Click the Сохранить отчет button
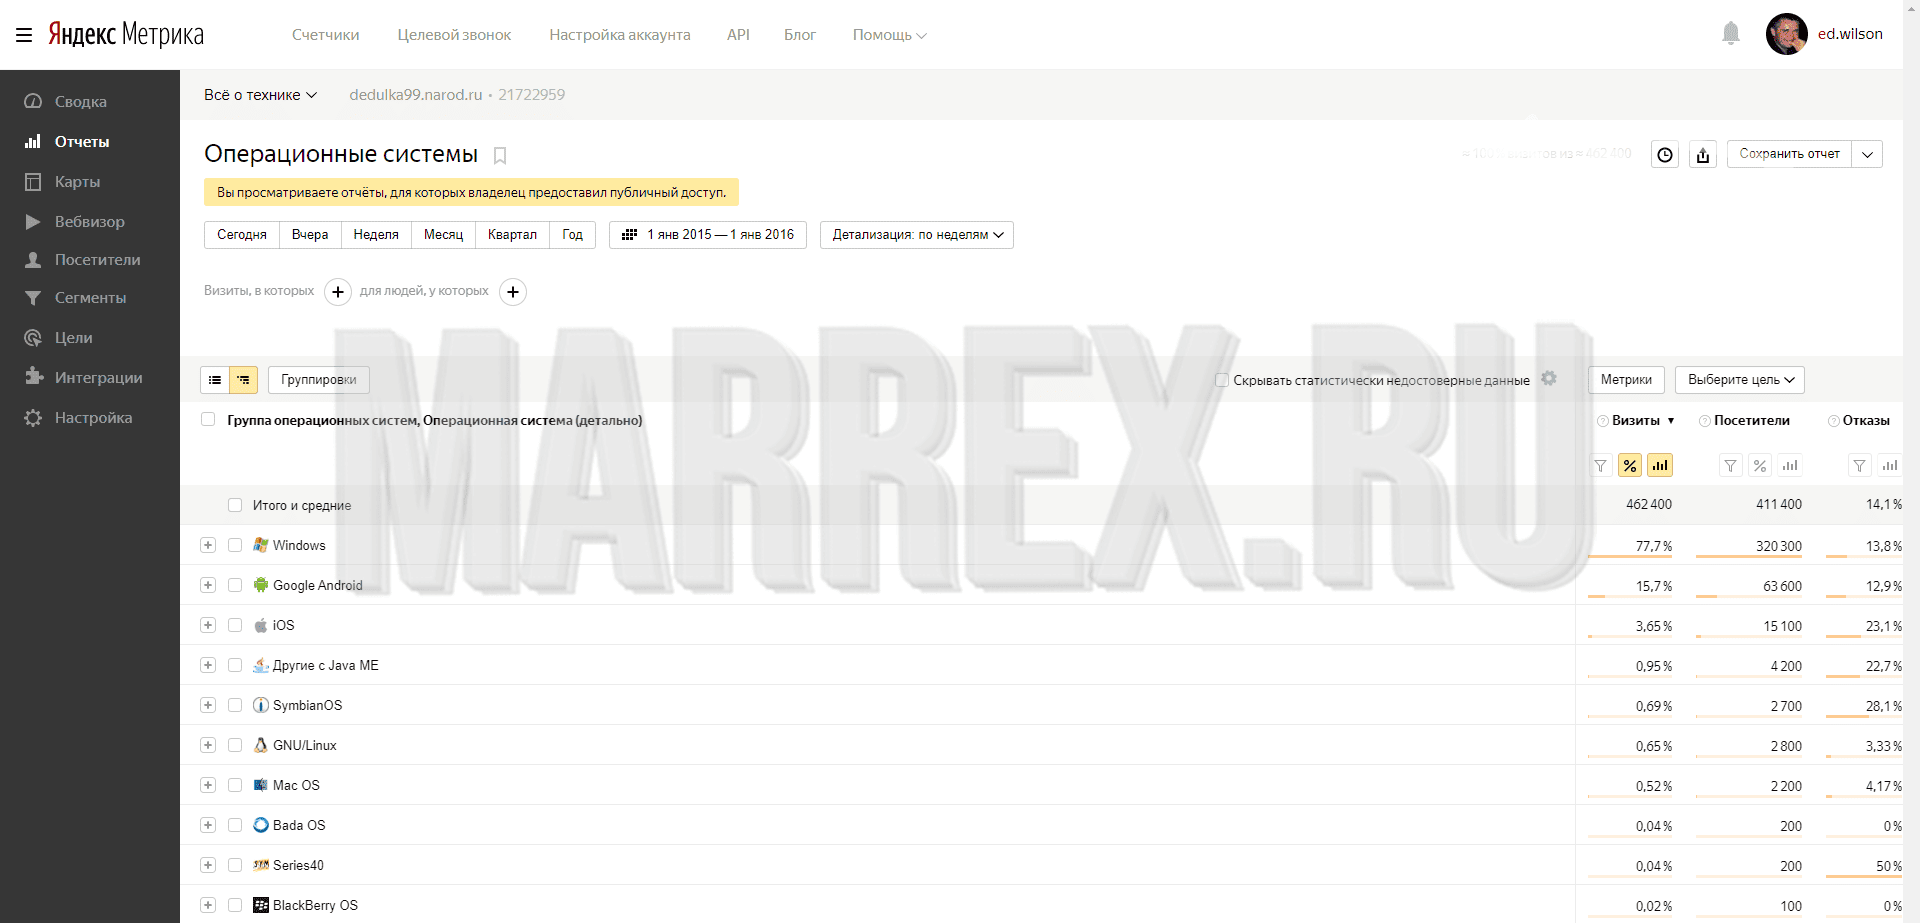 click(1789, 154)
